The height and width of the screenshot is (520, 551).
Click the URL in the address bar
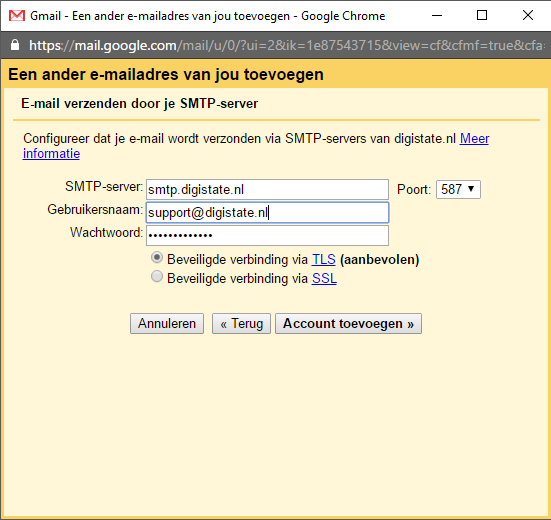[x=286, y=45]
